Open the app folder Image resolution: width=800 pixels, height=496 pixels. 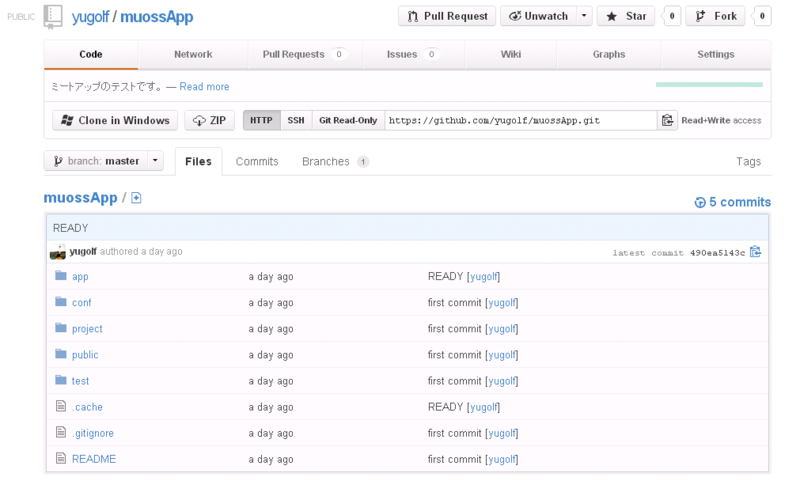(80, 277)
